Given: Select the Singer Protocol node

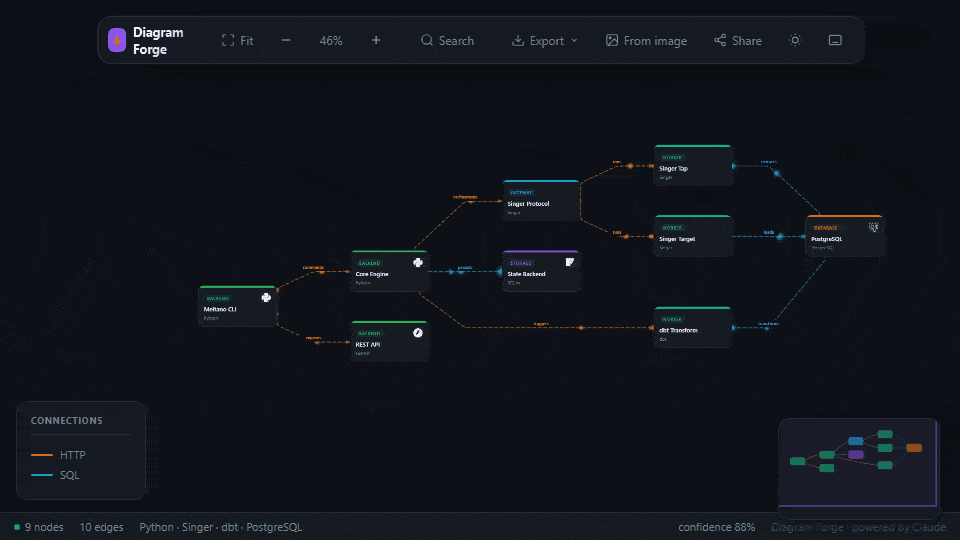Looking at the screenshot, I should pos(541,200).
